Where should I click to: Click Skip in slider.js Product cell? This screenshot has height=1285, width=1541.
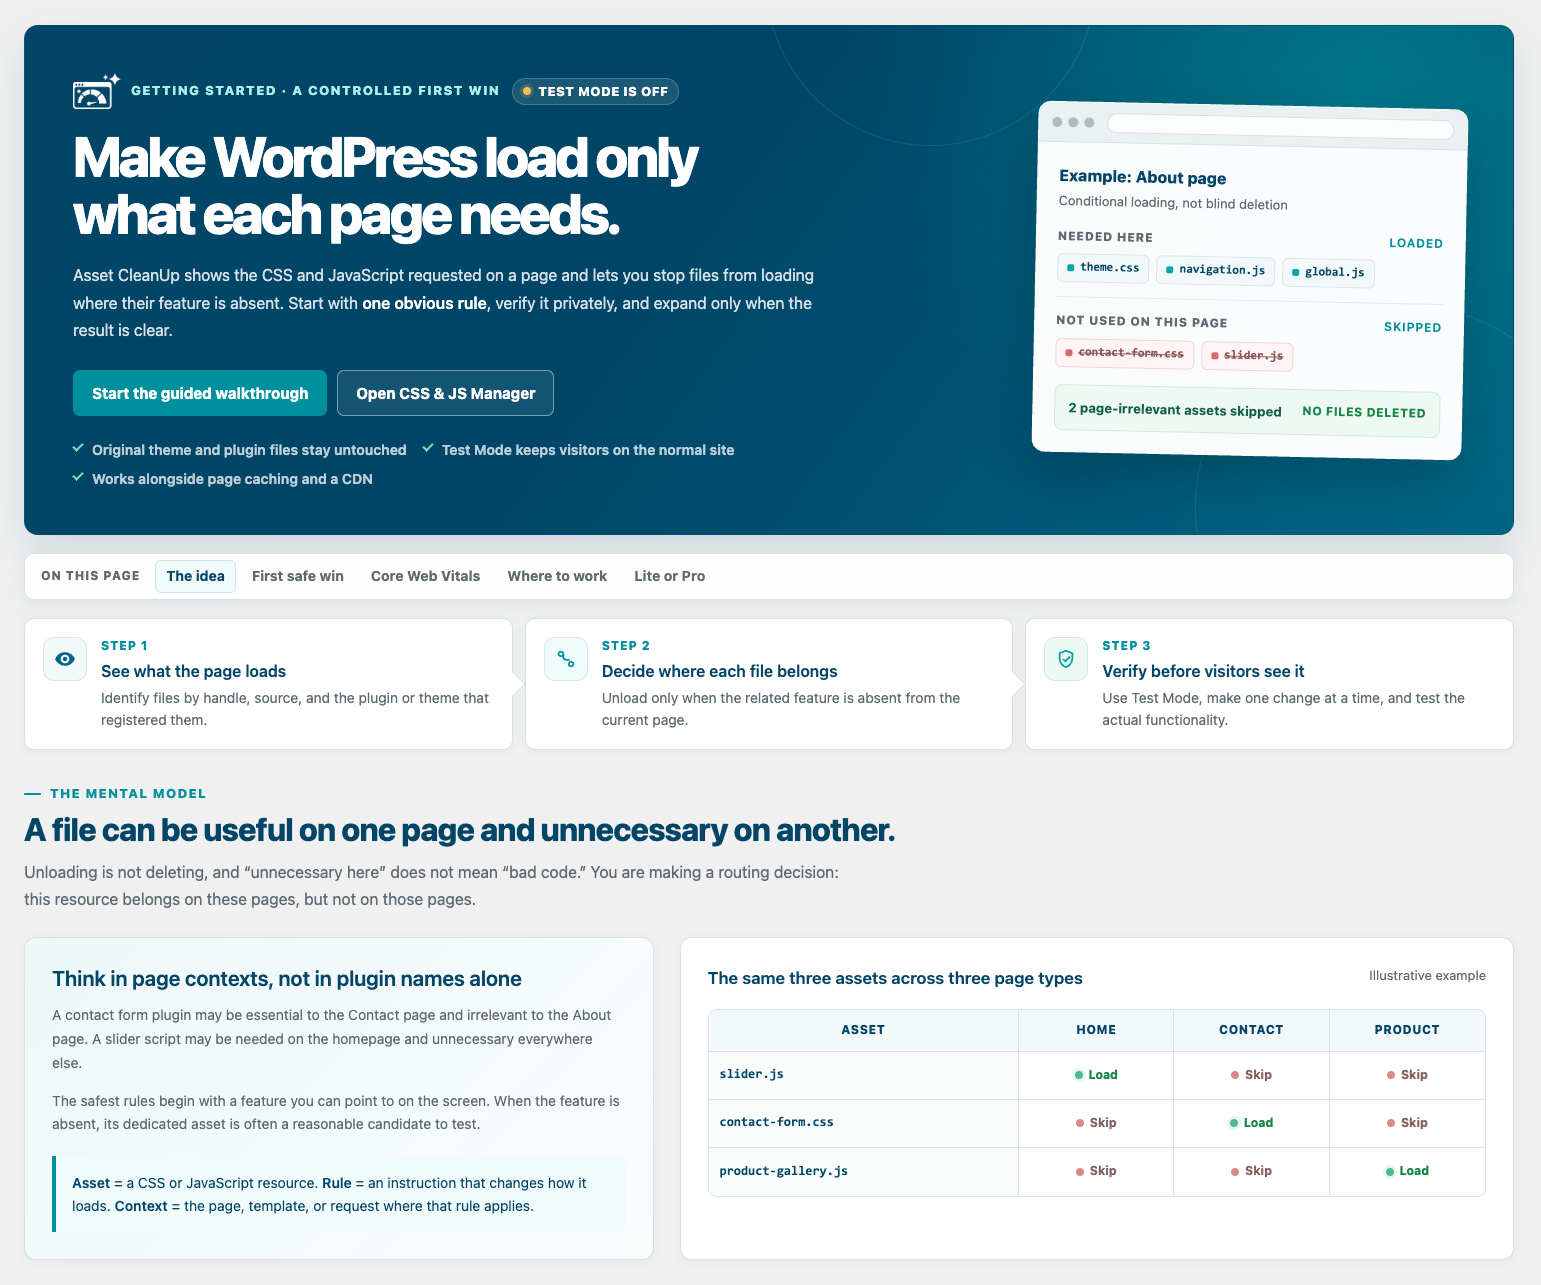coord(1407,1075)
